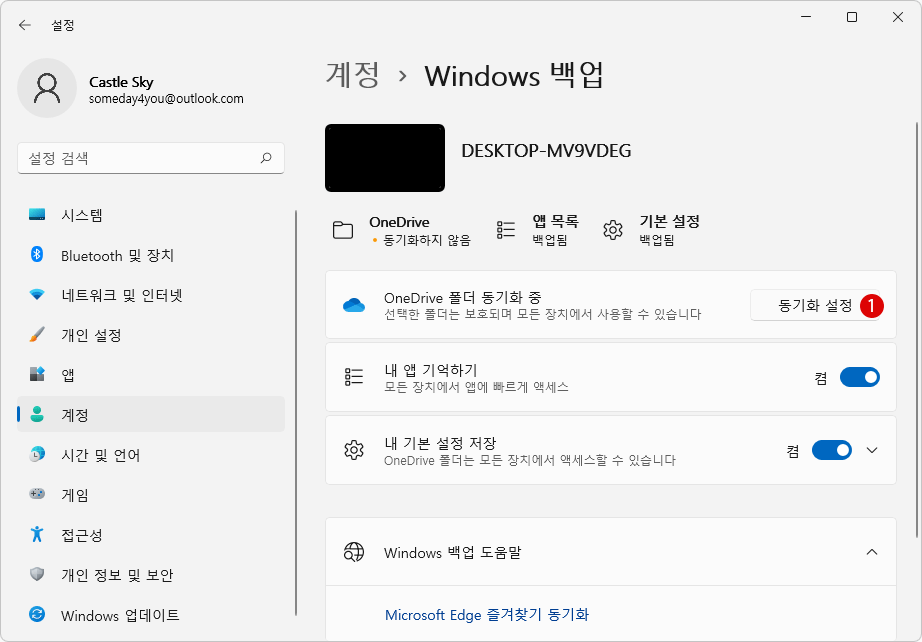Collapse the Windows 백업 도움말 section
The width and height of the screenshot is (922, 642).
872,552
